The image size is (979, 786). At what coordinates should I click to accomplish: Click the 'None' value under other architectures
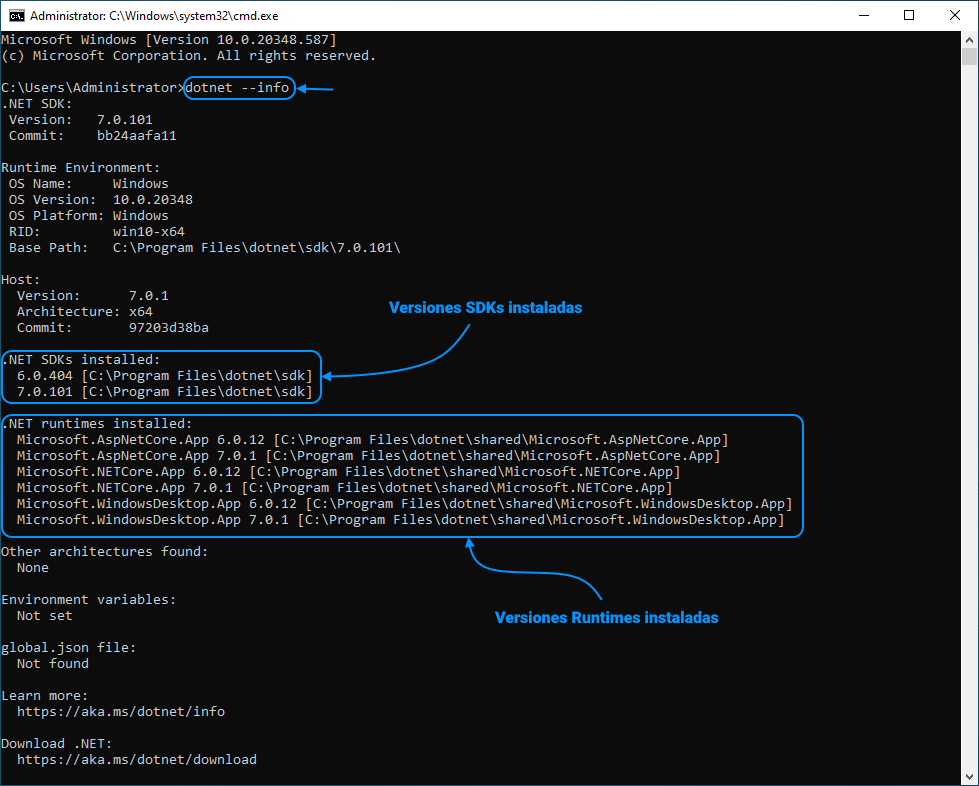32,567
